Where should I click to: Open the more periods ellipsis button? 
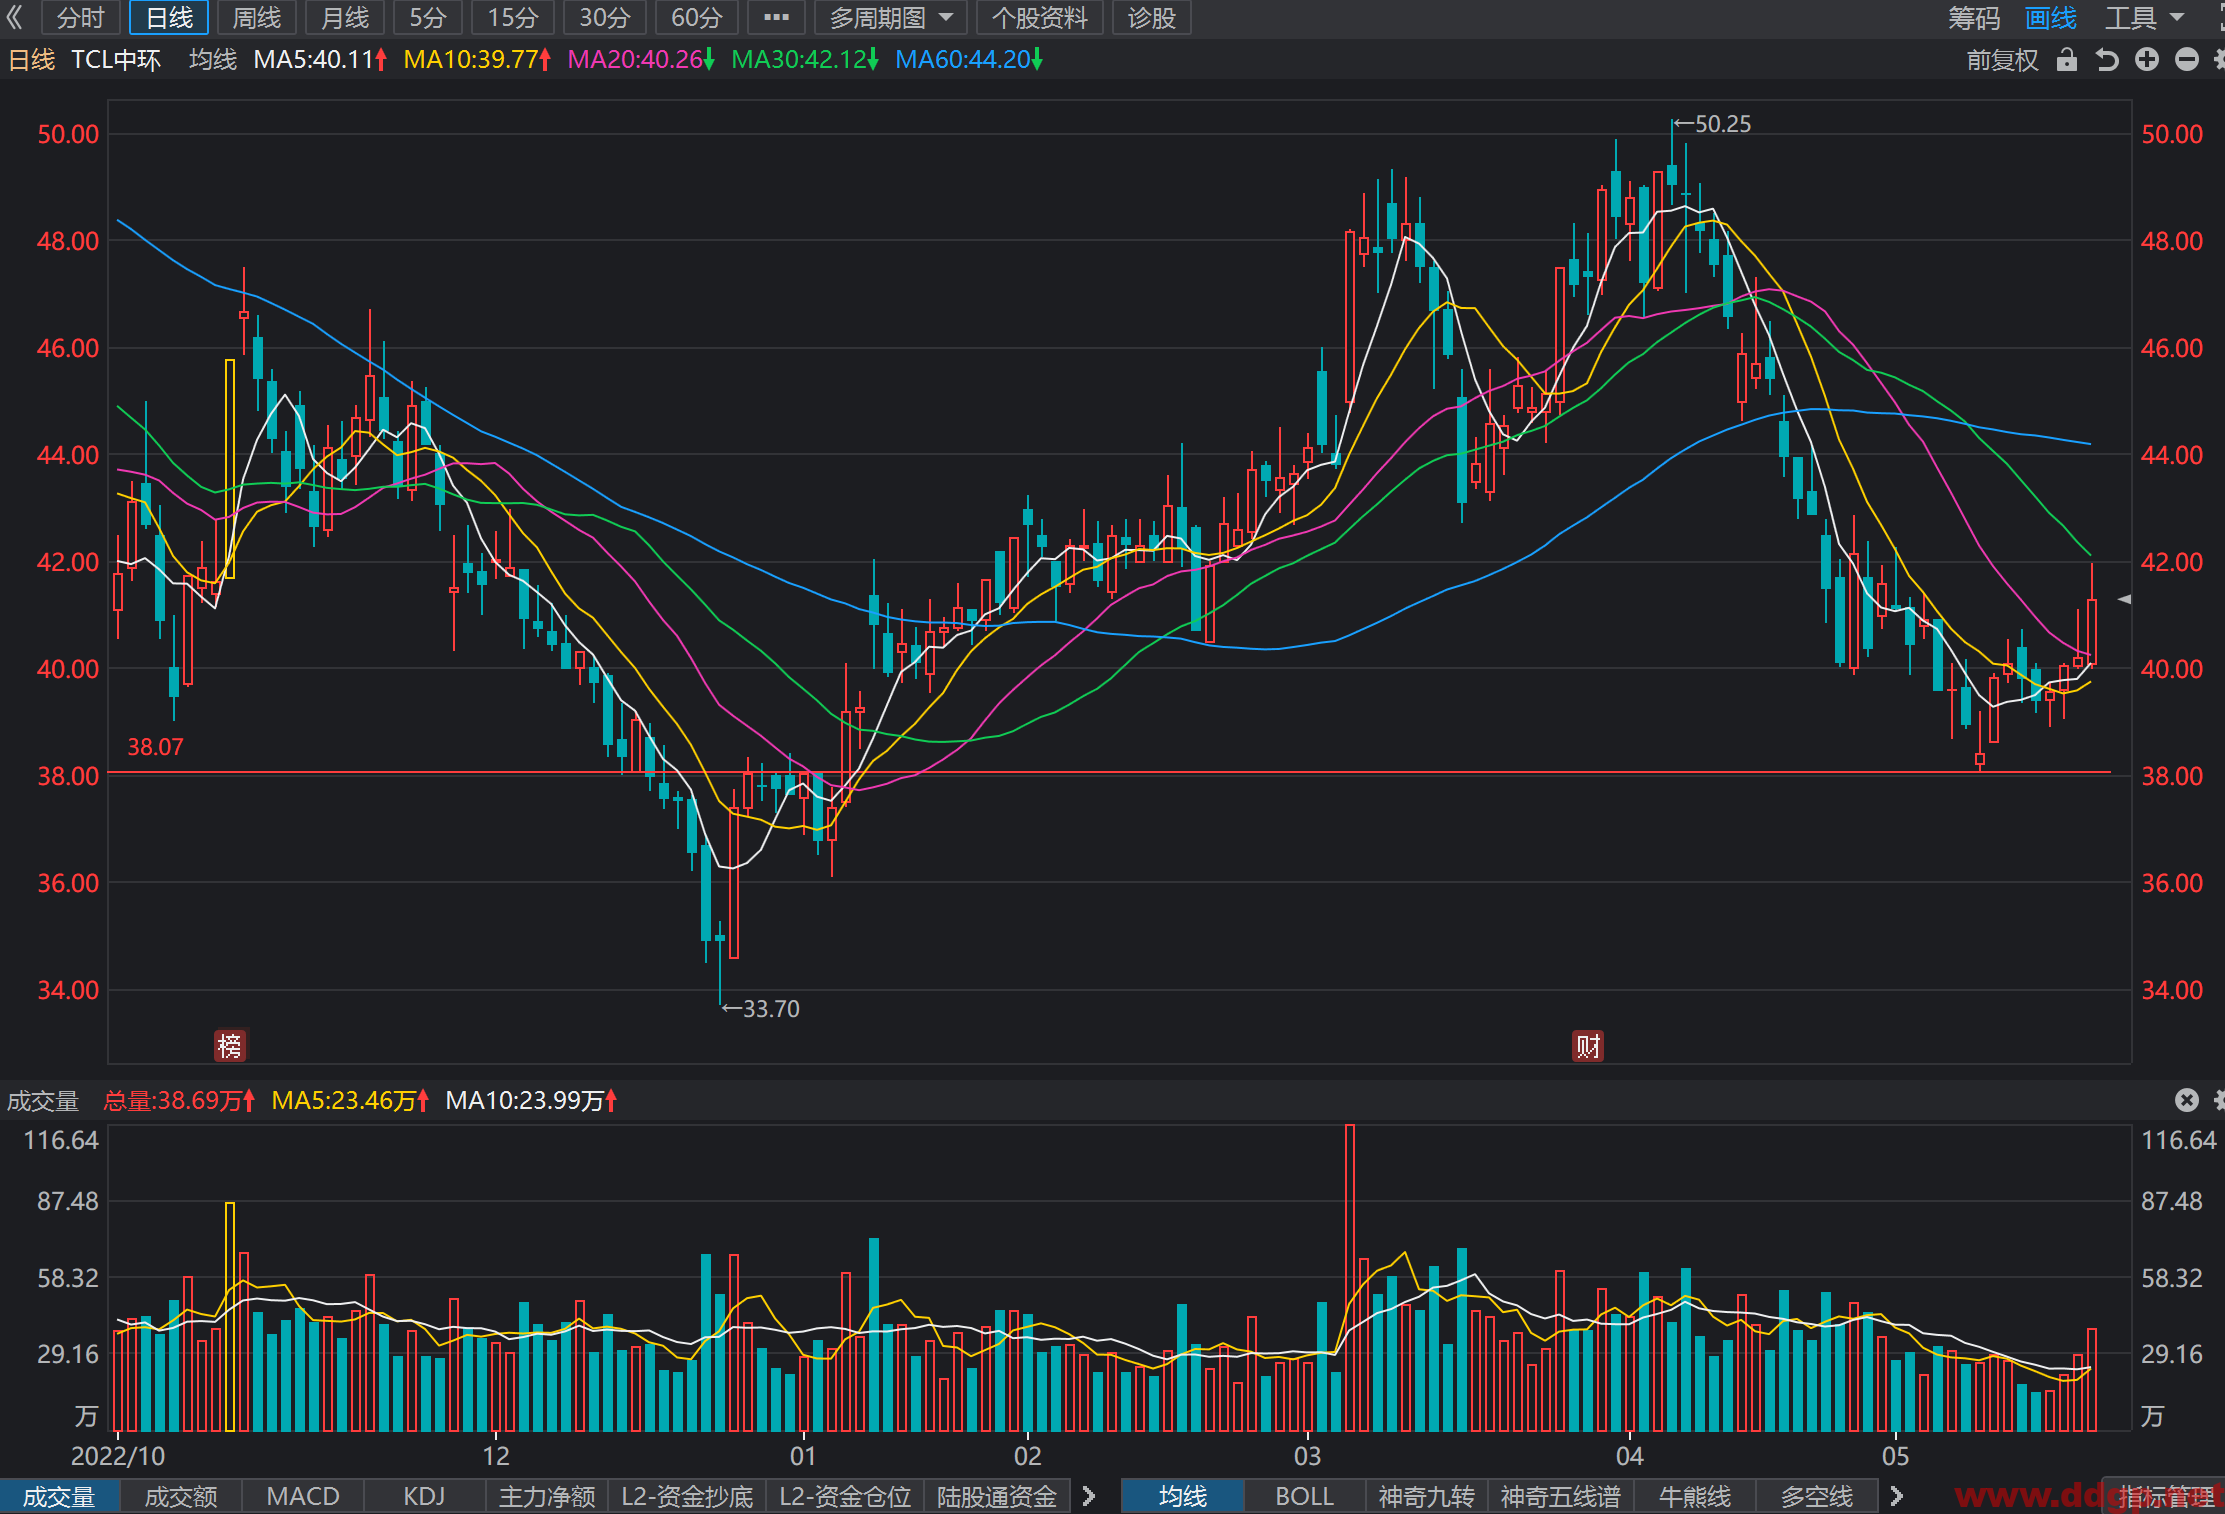pos(776,17)
